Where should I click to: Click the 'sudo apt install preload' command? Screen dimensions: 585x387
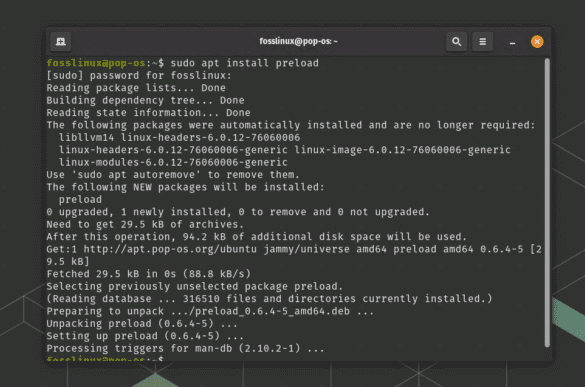[244, 63]
